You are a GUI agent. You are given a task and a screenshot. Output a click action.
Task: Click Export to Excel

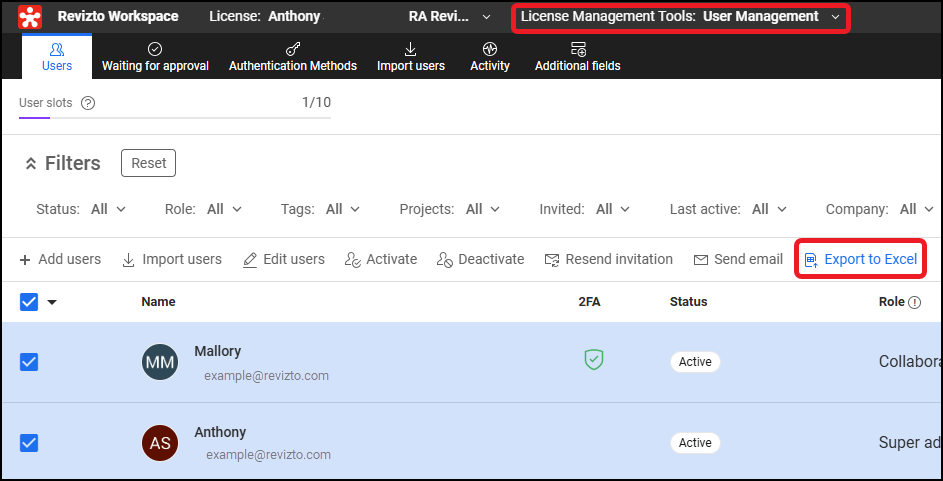(861, 259)
